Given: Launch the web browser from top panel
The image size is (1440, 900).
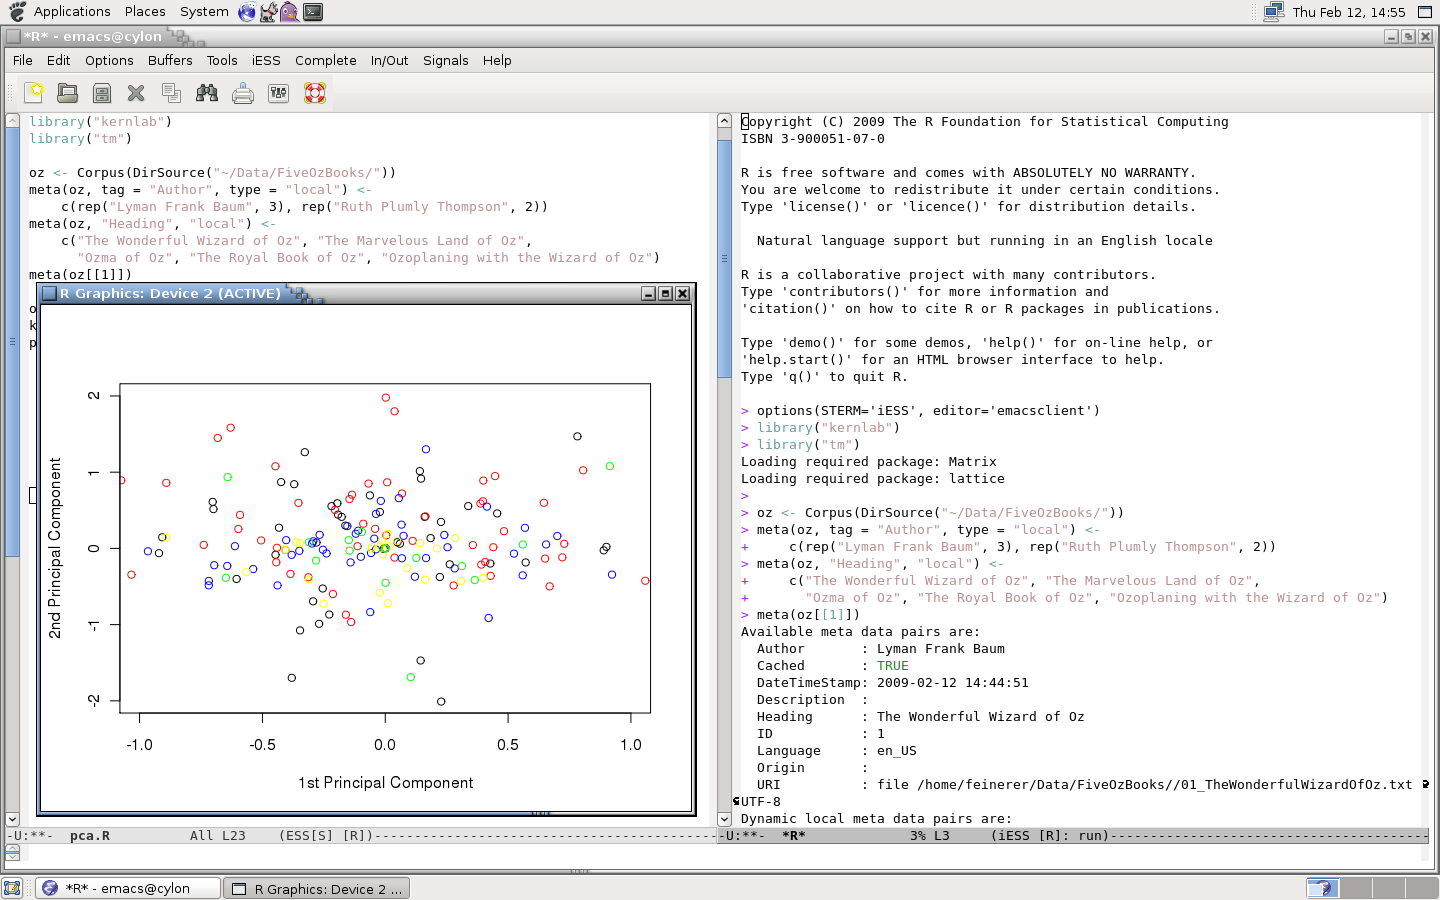Looking at the screenshot, I should [248, 12].
